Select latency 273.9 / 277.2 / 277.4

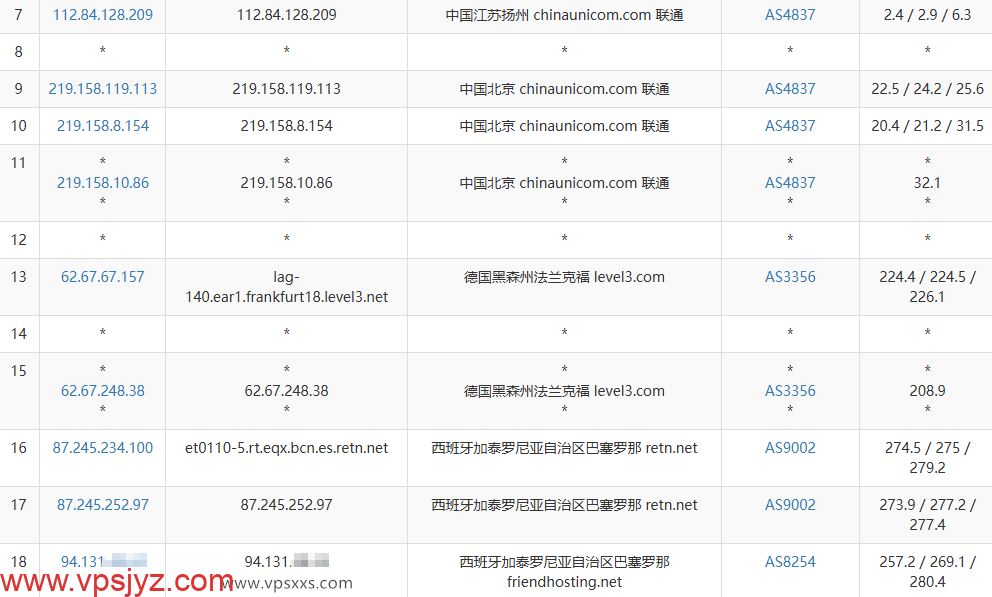point(927,515)
